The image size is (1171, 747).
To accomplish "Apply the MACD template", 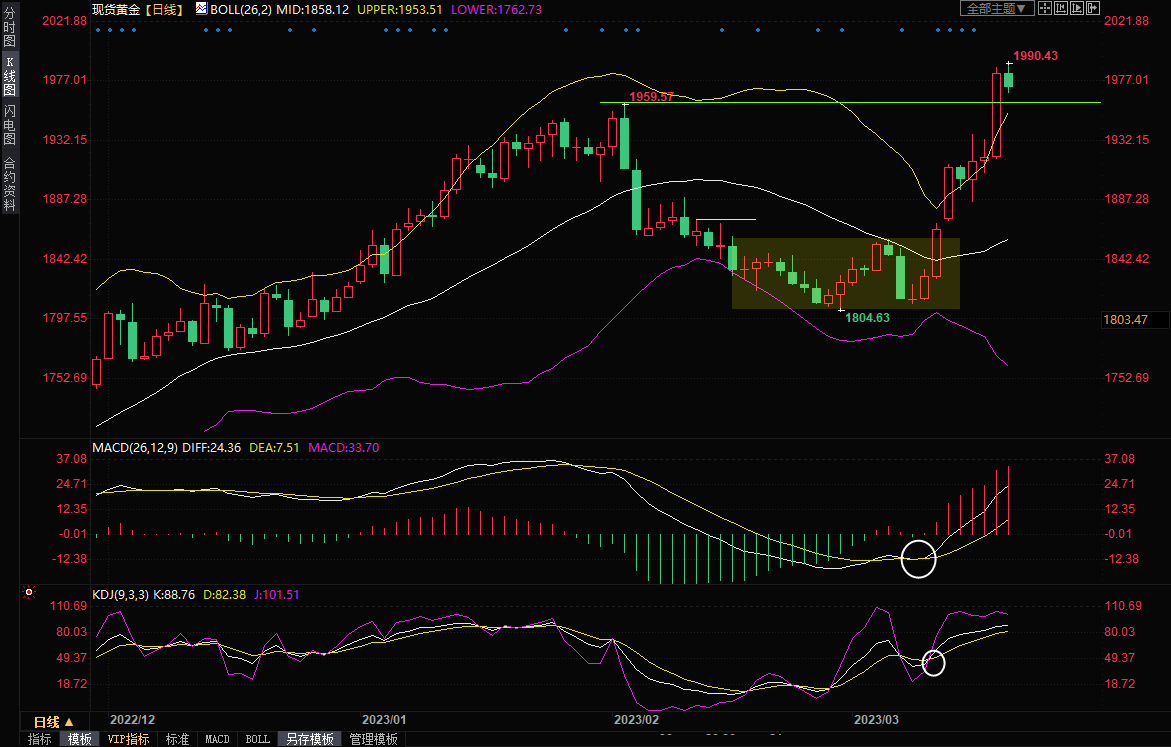I will coord(217,739).
